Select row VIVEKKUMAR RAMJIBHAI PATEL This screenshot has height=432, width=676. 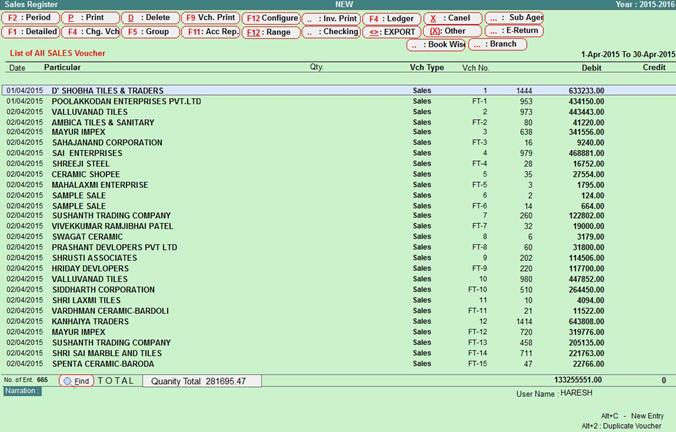[x=338, y=226]
